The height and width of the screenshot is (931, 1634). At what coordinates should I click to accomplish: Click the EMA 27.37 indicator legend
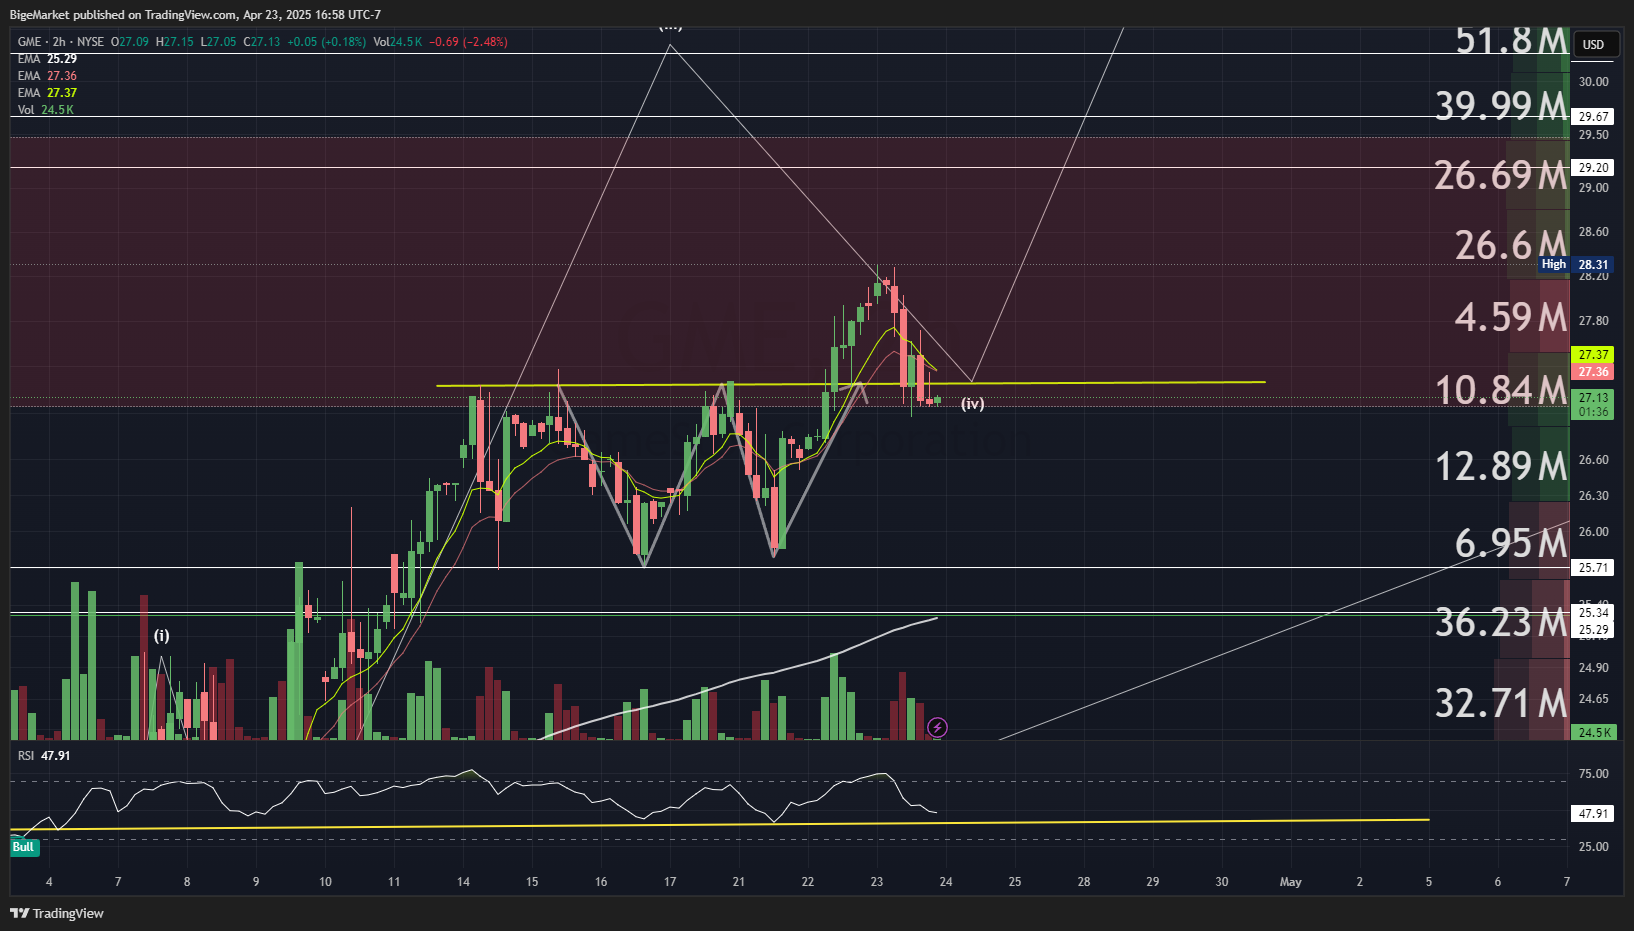coord(47,93)
